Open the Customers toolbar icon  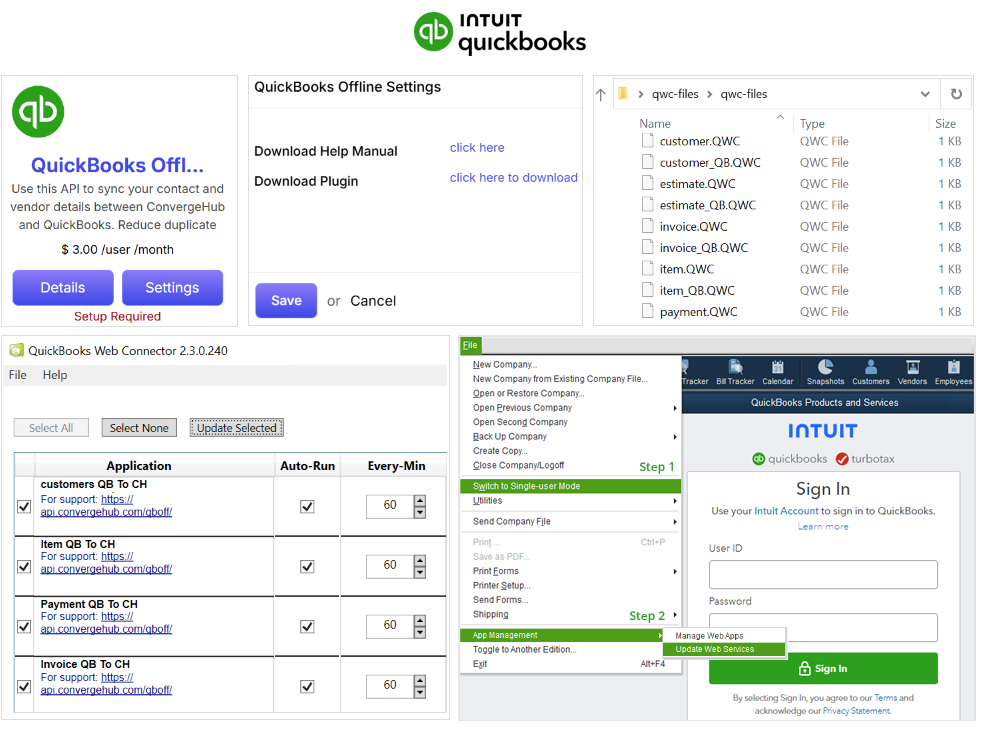(871, 372)
